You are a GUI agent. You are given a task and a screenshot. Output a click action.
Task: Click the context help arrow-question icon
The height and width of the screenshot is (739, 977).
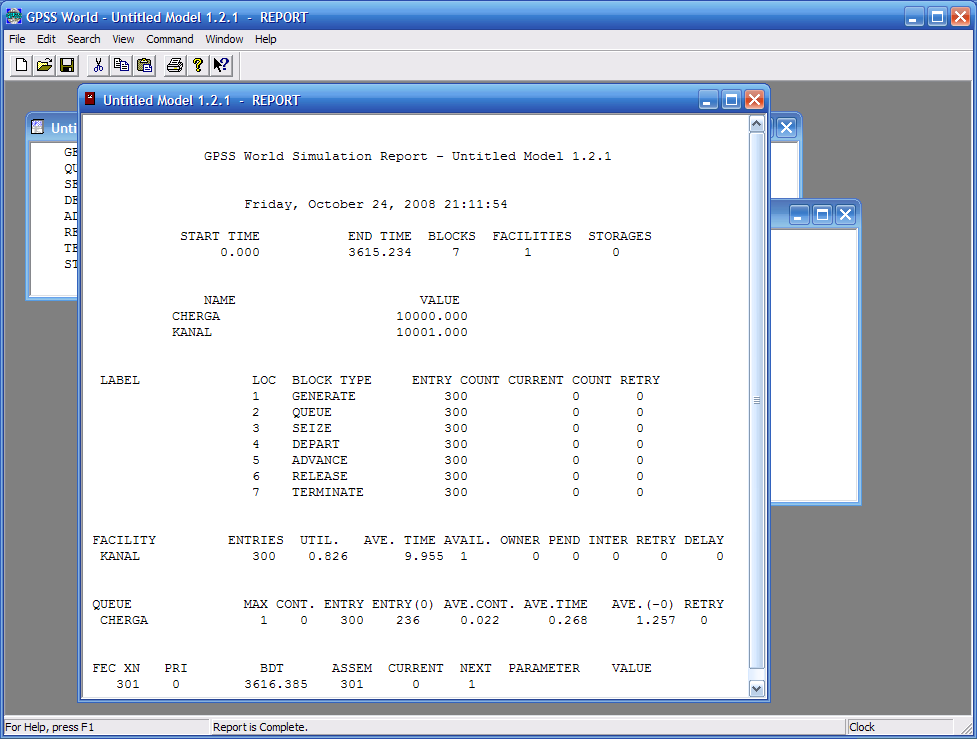(221, 65)
